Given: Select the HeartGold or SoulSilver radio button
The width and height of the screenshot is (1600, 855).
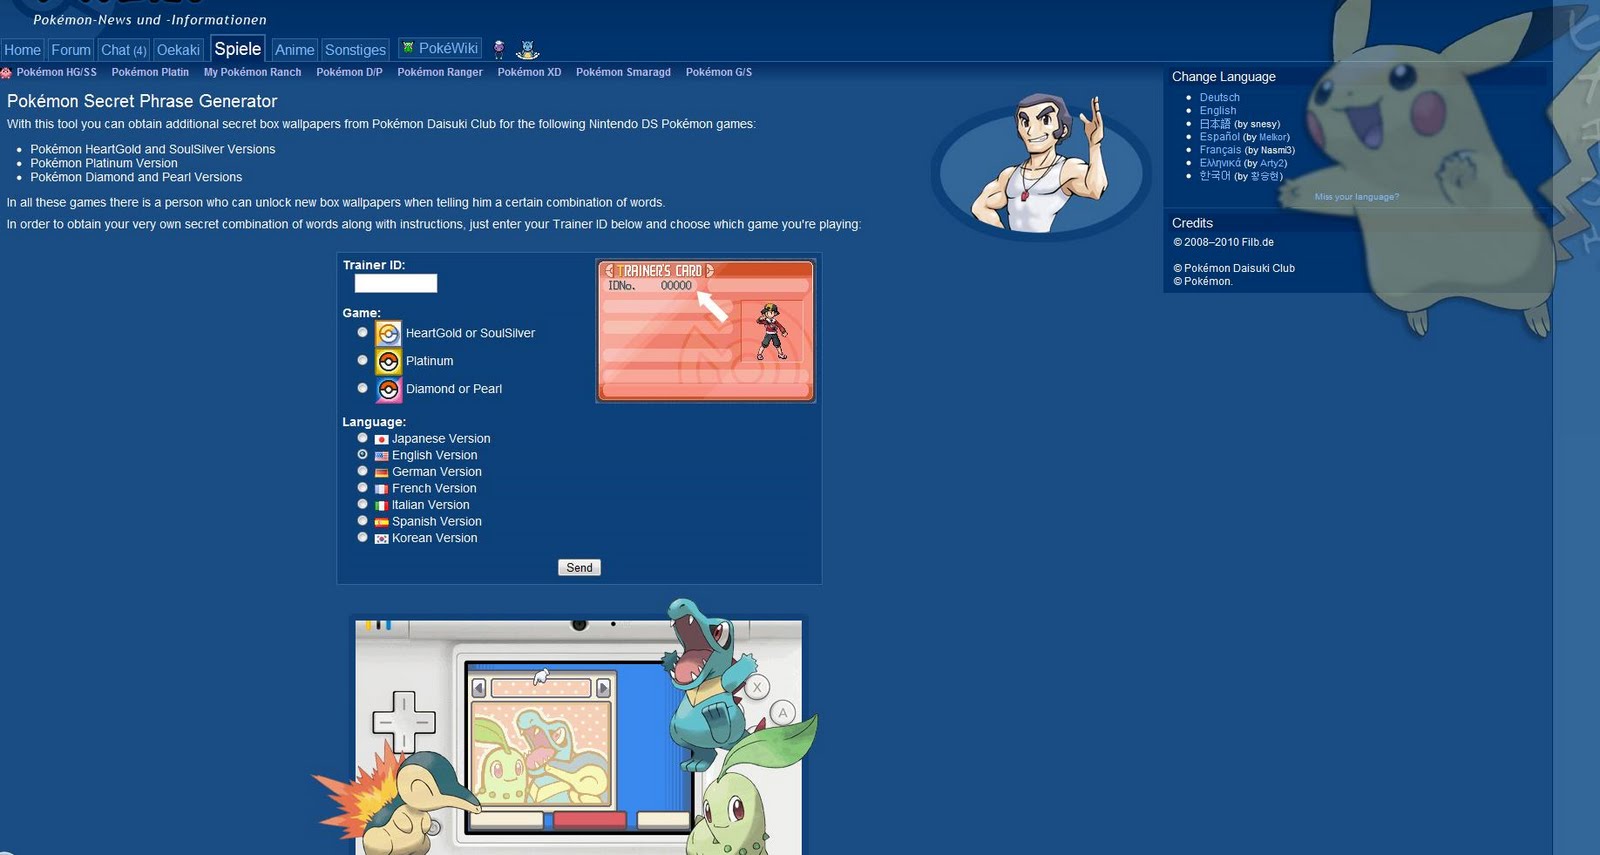Looking at the screenshot, I should (362, 332).
